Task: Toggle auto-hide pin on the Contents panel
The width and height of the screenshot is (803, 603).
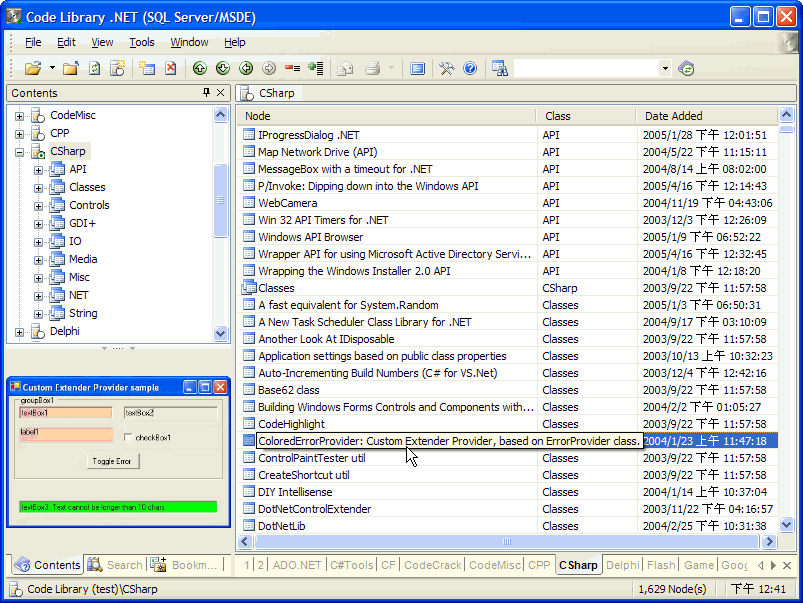Action: (208, 92)
